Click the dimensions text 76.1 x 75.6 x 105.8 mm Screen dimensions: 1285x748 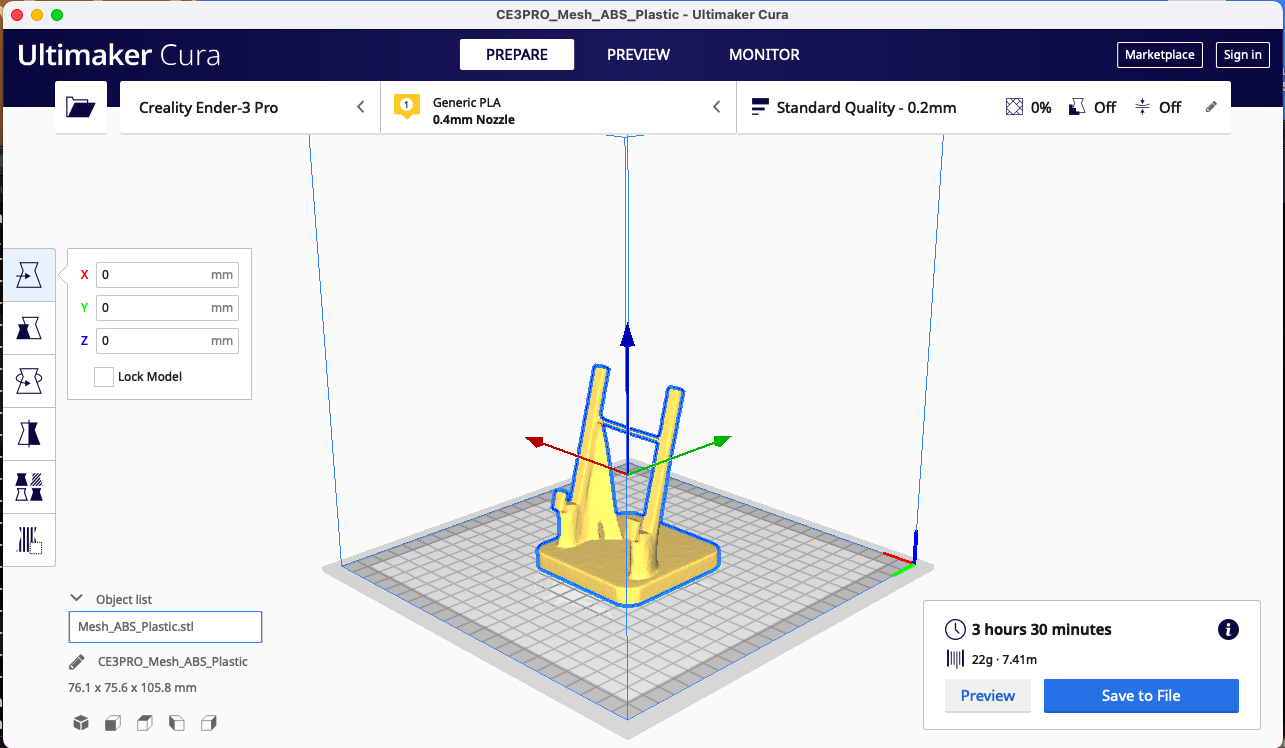(132, 688)
